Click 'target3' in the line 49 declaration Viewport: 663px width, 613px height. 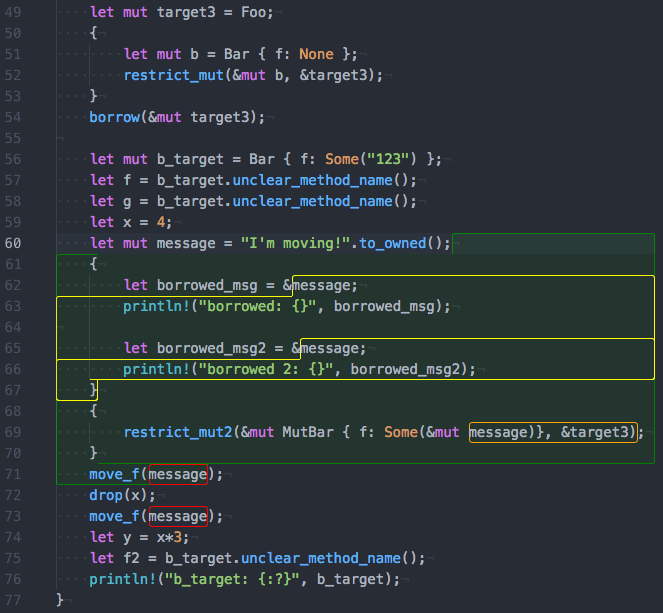186,12
